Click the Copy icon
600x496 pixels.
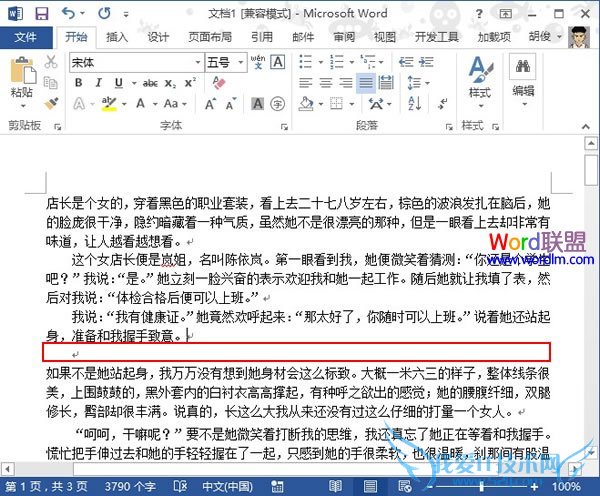[x=51, y=82]
